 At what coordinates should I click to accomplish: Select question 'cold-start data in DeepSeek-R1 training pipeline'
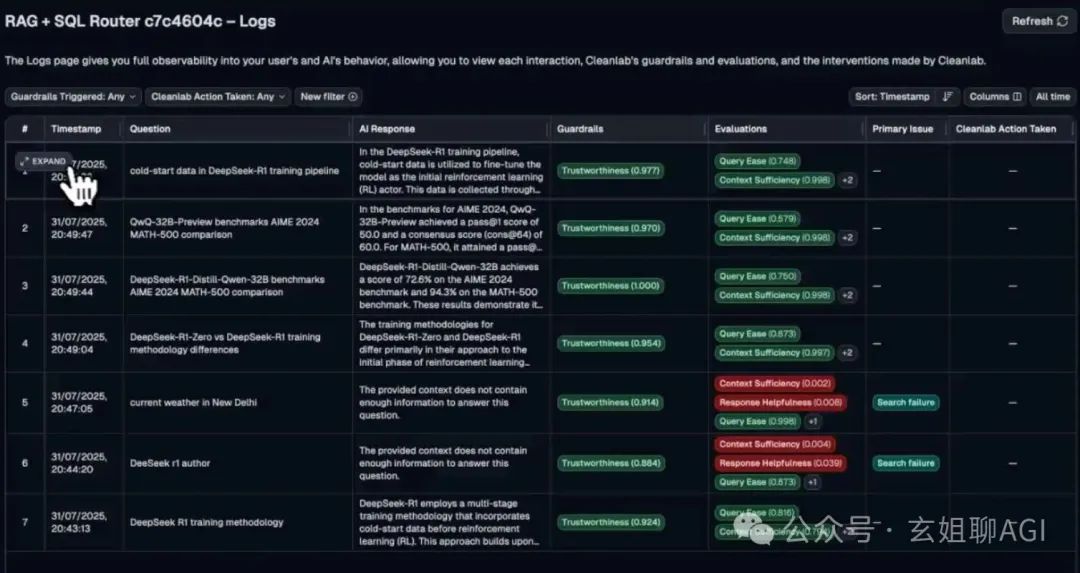point(234,171)
